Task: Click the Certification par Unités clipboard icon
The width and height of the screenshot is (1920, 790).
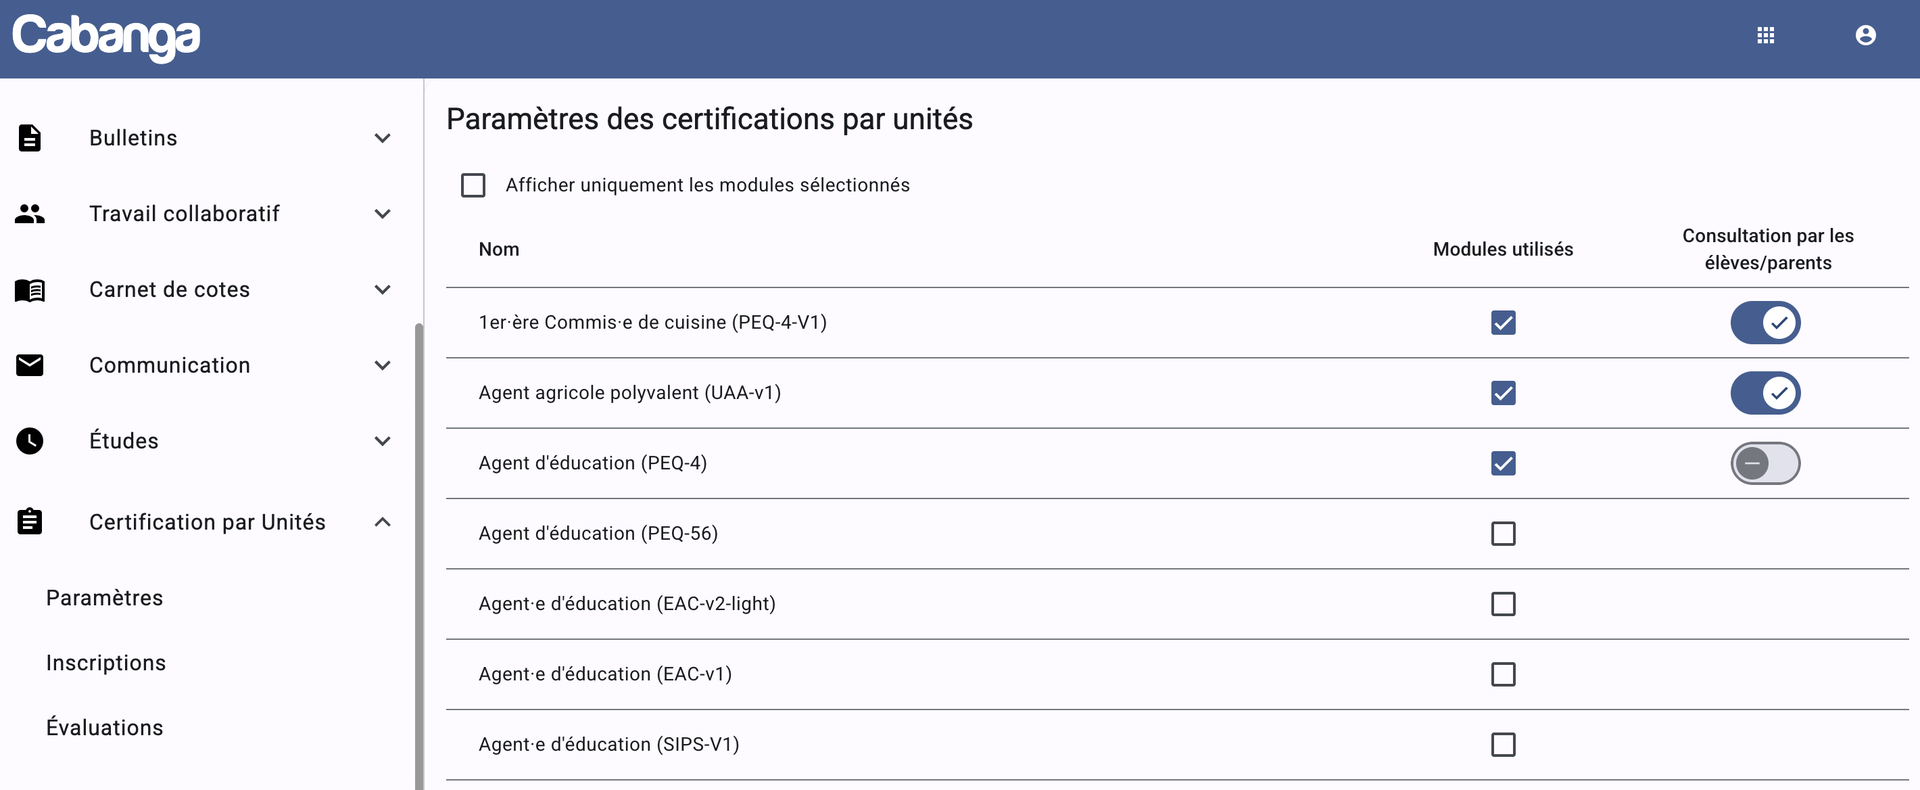Action: pos(30,522)
